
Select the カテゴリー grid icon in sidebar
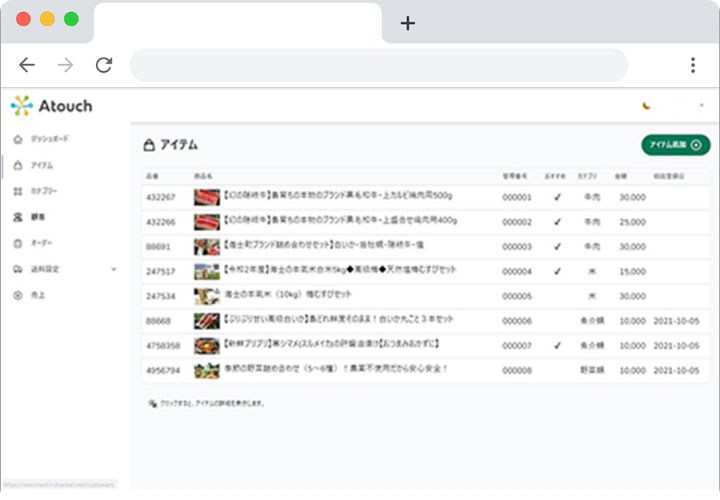(x=17, y=191)
